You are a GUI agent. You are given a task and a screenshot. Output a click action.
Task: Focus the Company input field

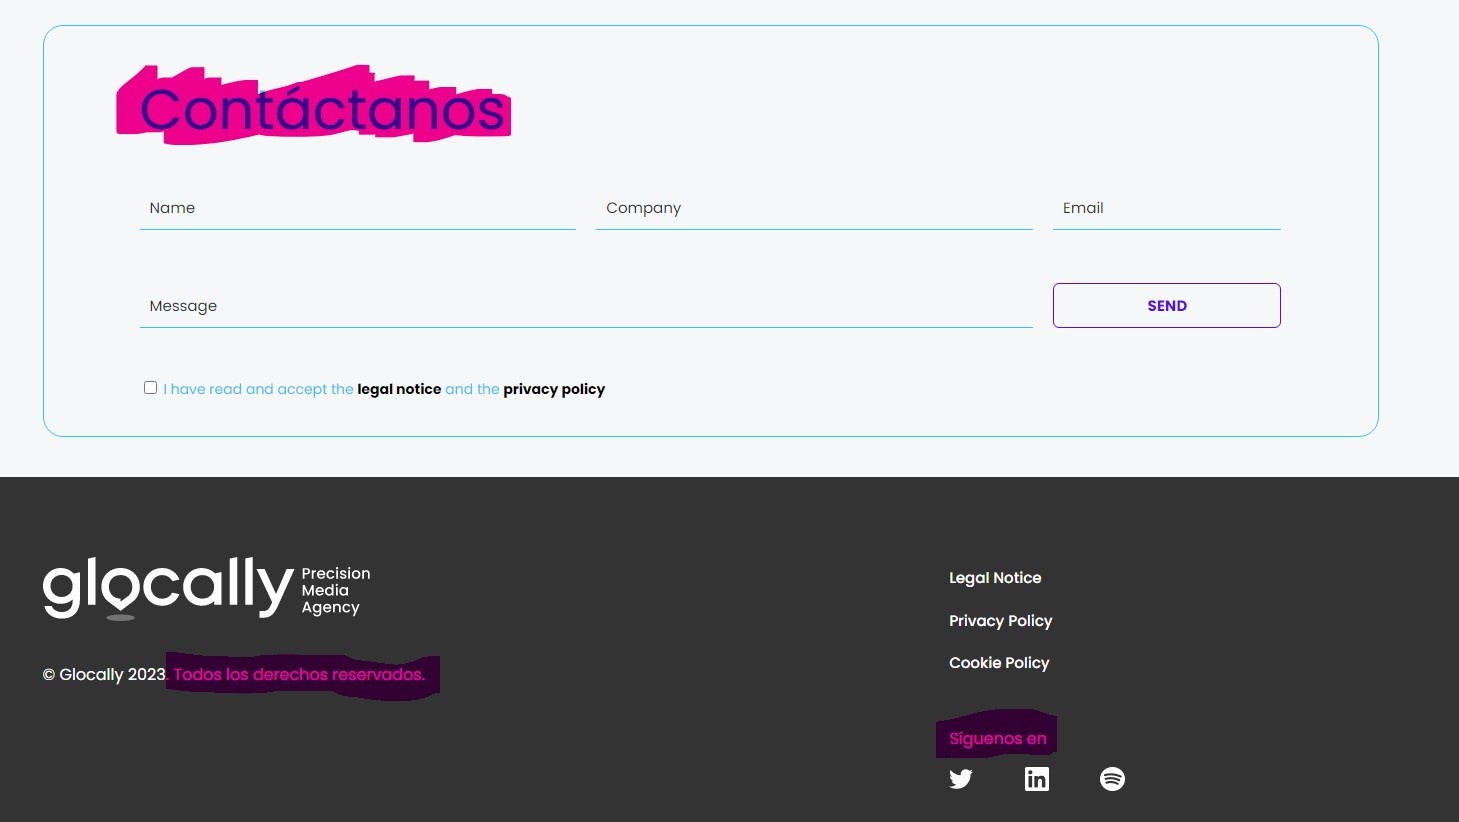814,208
